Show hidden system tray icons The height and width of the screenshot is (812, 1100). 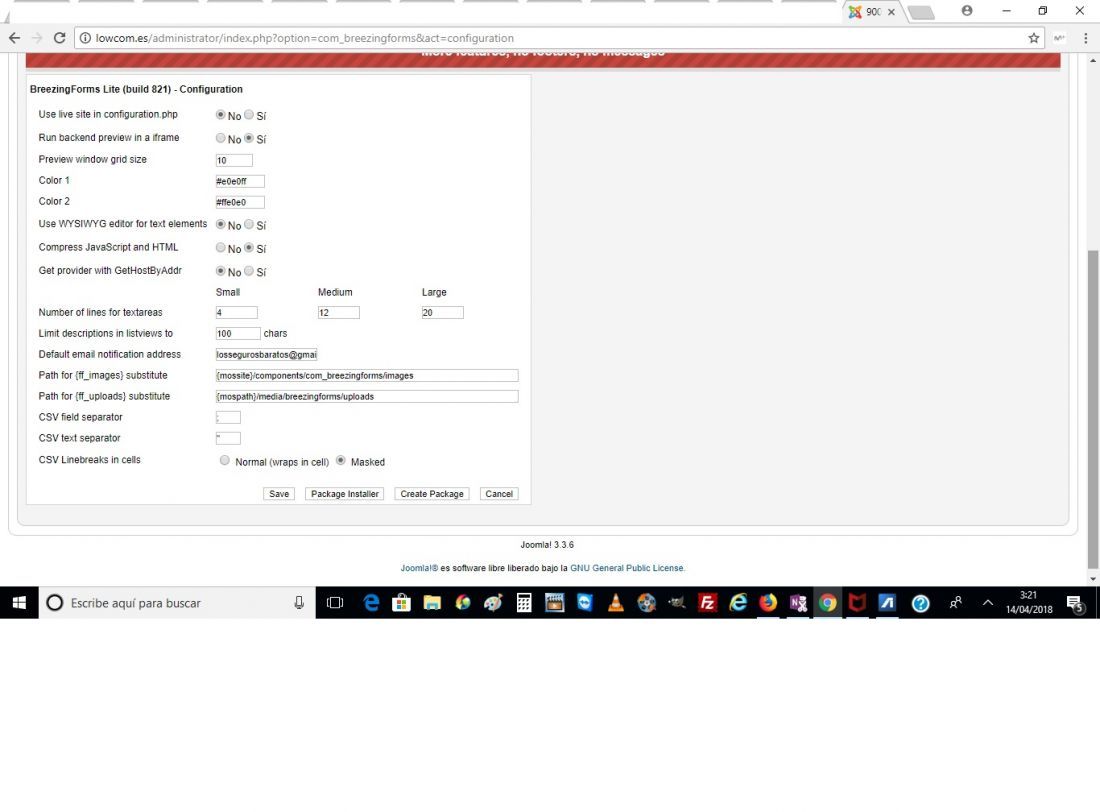988,603
